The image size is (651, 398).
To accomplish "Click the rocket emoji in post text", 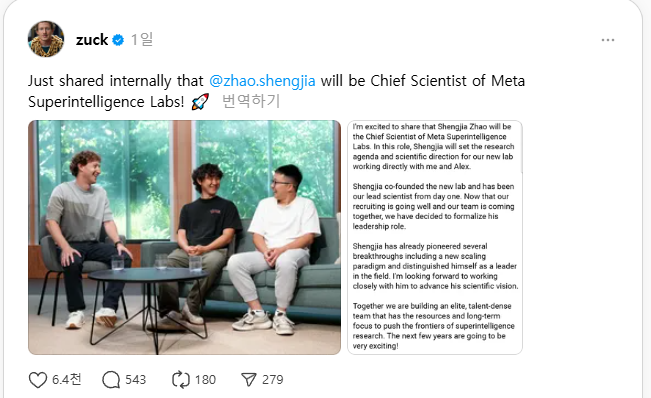I will [200, 102].
